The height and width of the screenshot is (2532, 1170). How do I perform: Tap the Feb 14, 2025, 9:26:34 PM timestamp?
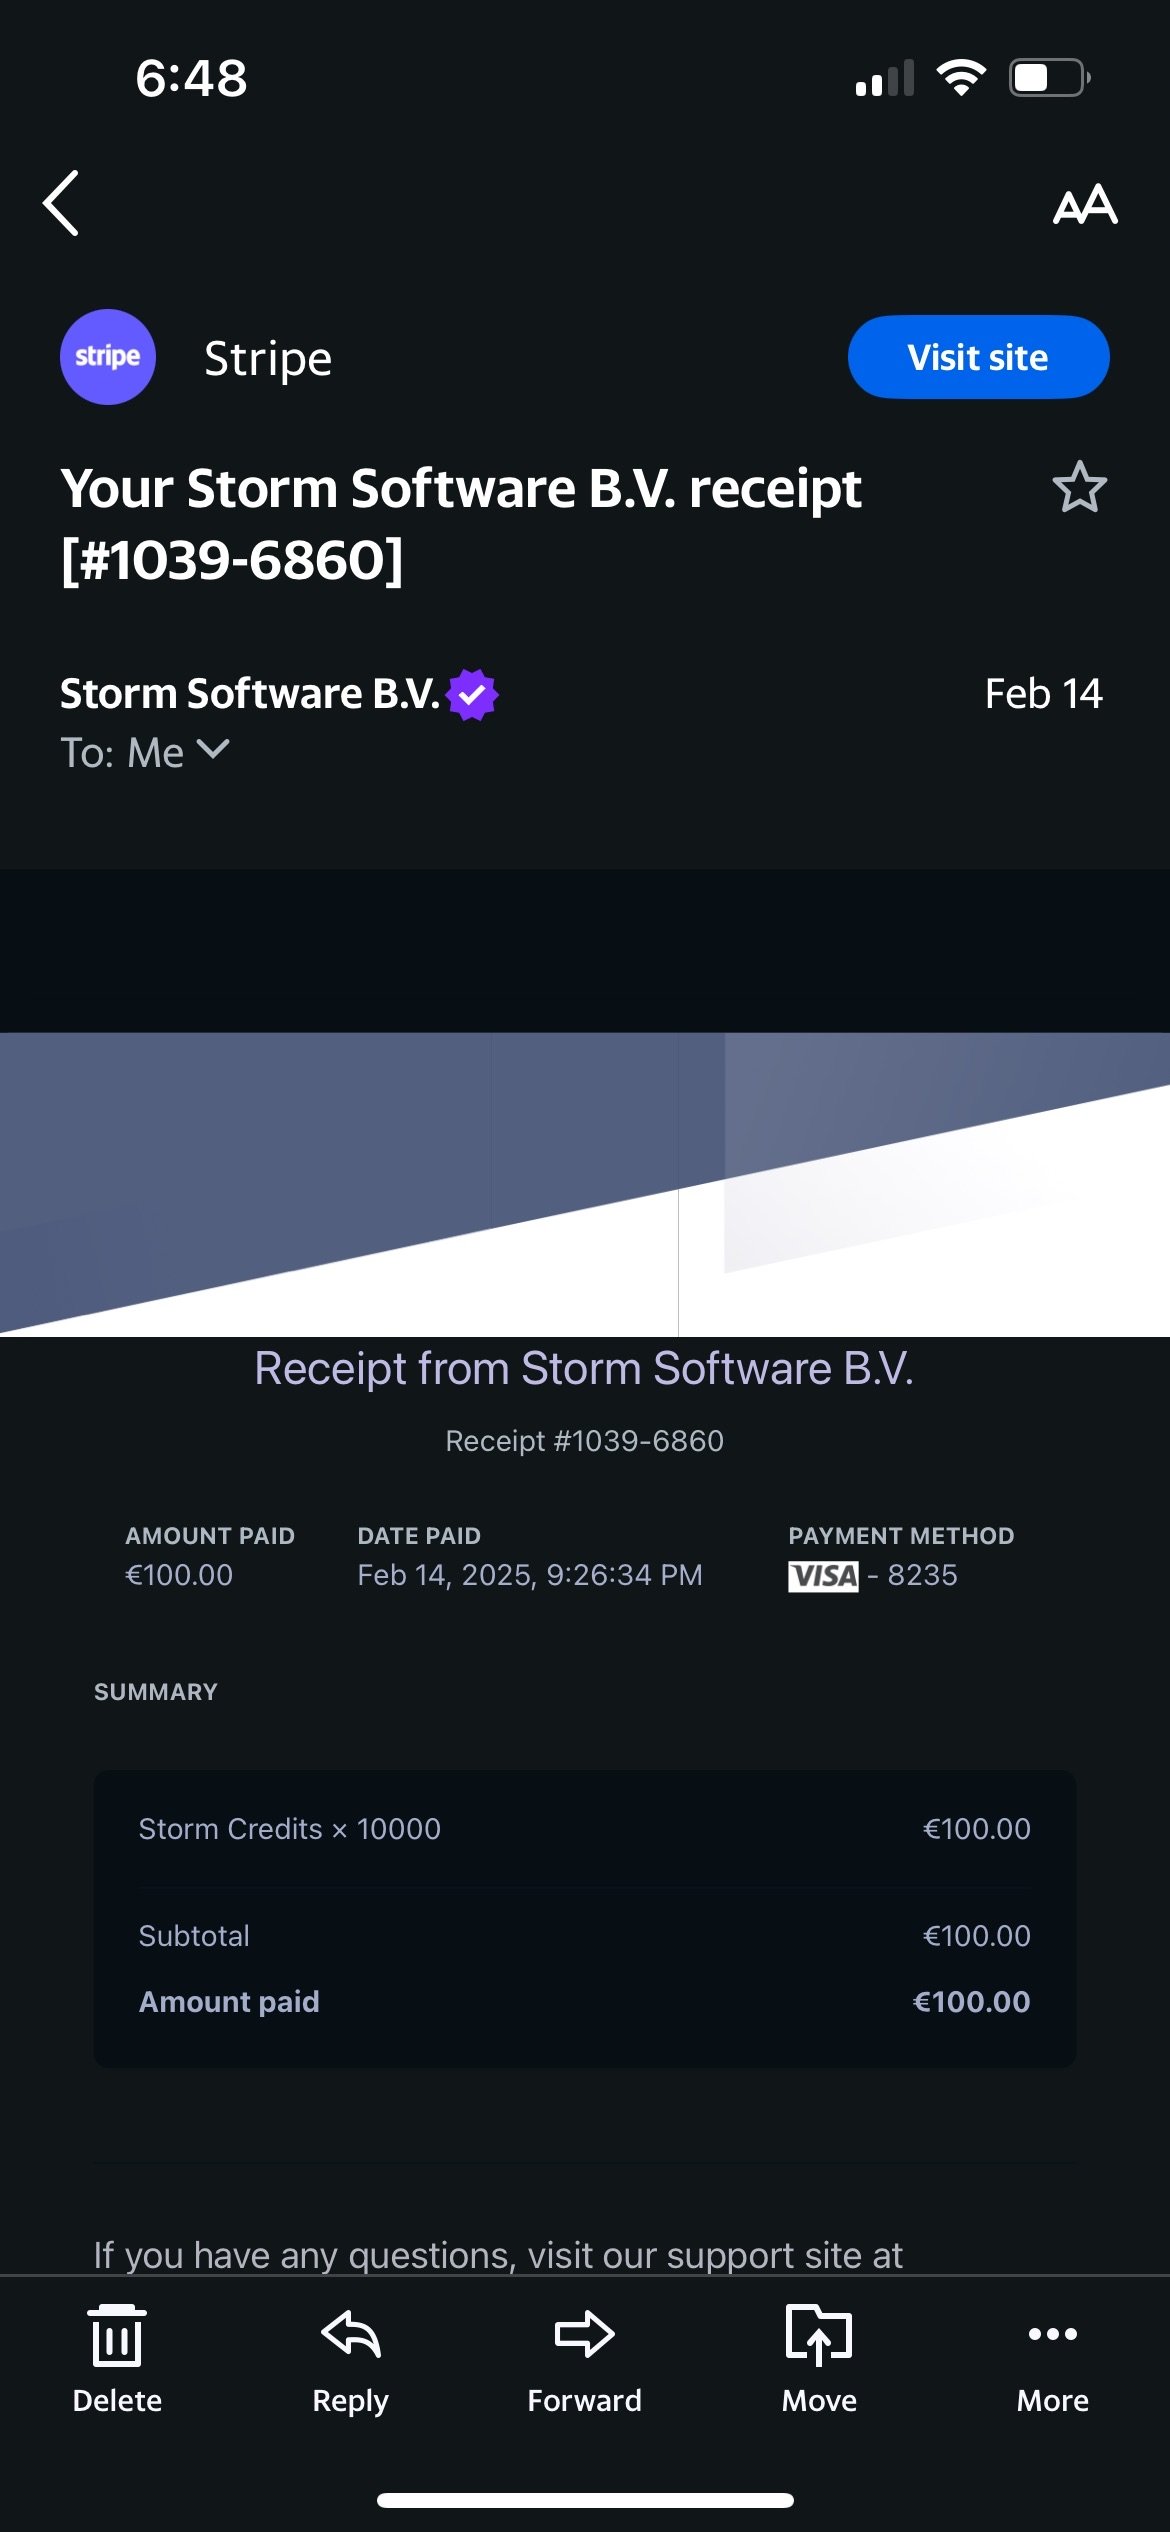click(530, 1575)
